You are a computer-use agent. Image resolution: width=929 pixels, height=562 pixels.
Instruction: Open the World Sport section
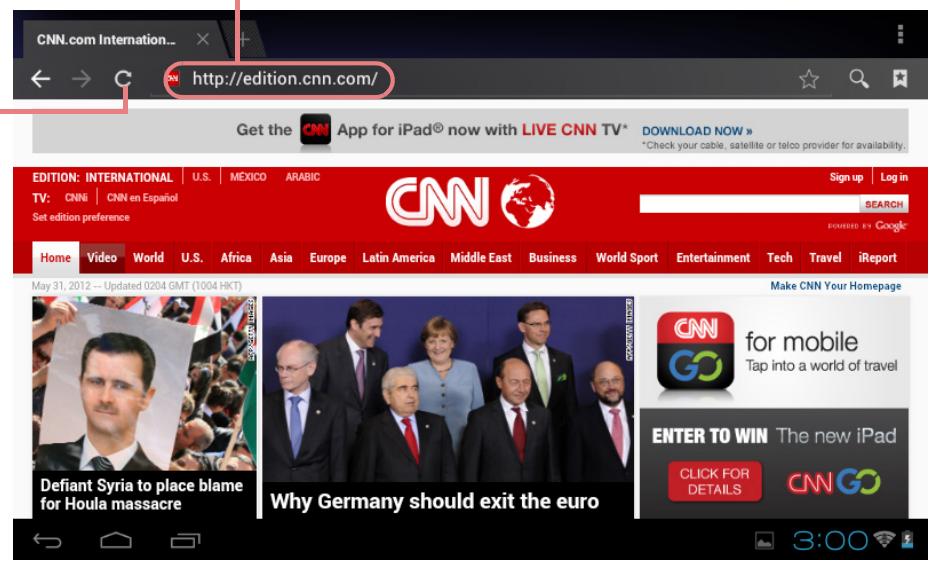(627, 258)
